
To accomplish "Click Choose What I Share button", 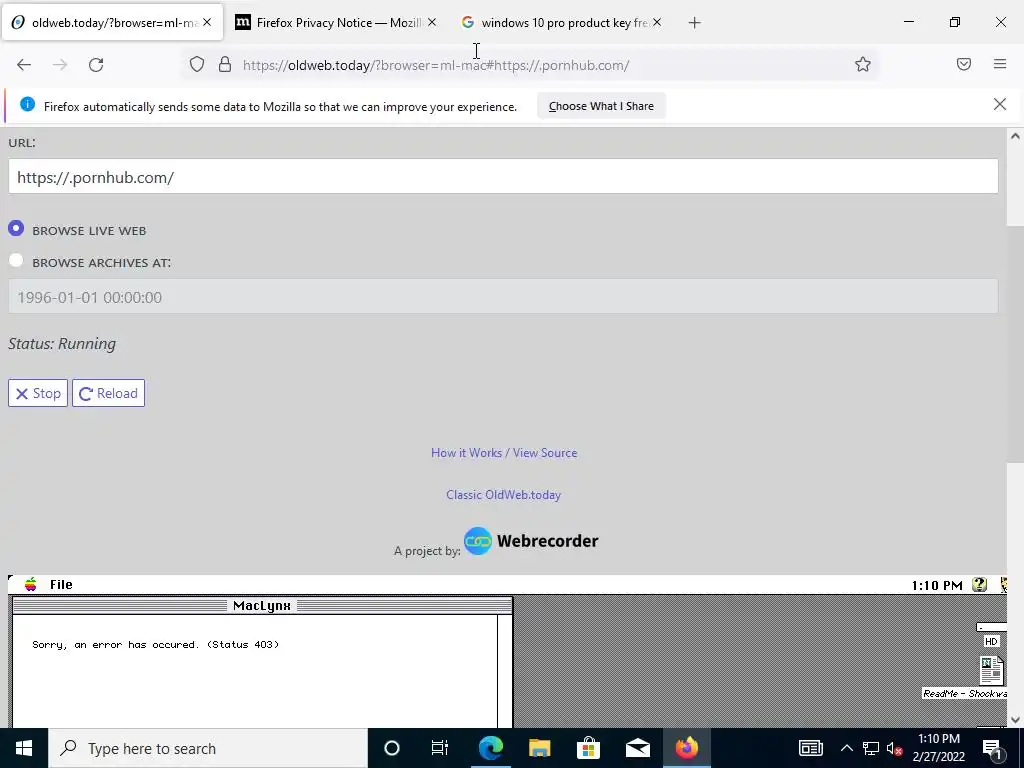I will click(x=601, y=106).
